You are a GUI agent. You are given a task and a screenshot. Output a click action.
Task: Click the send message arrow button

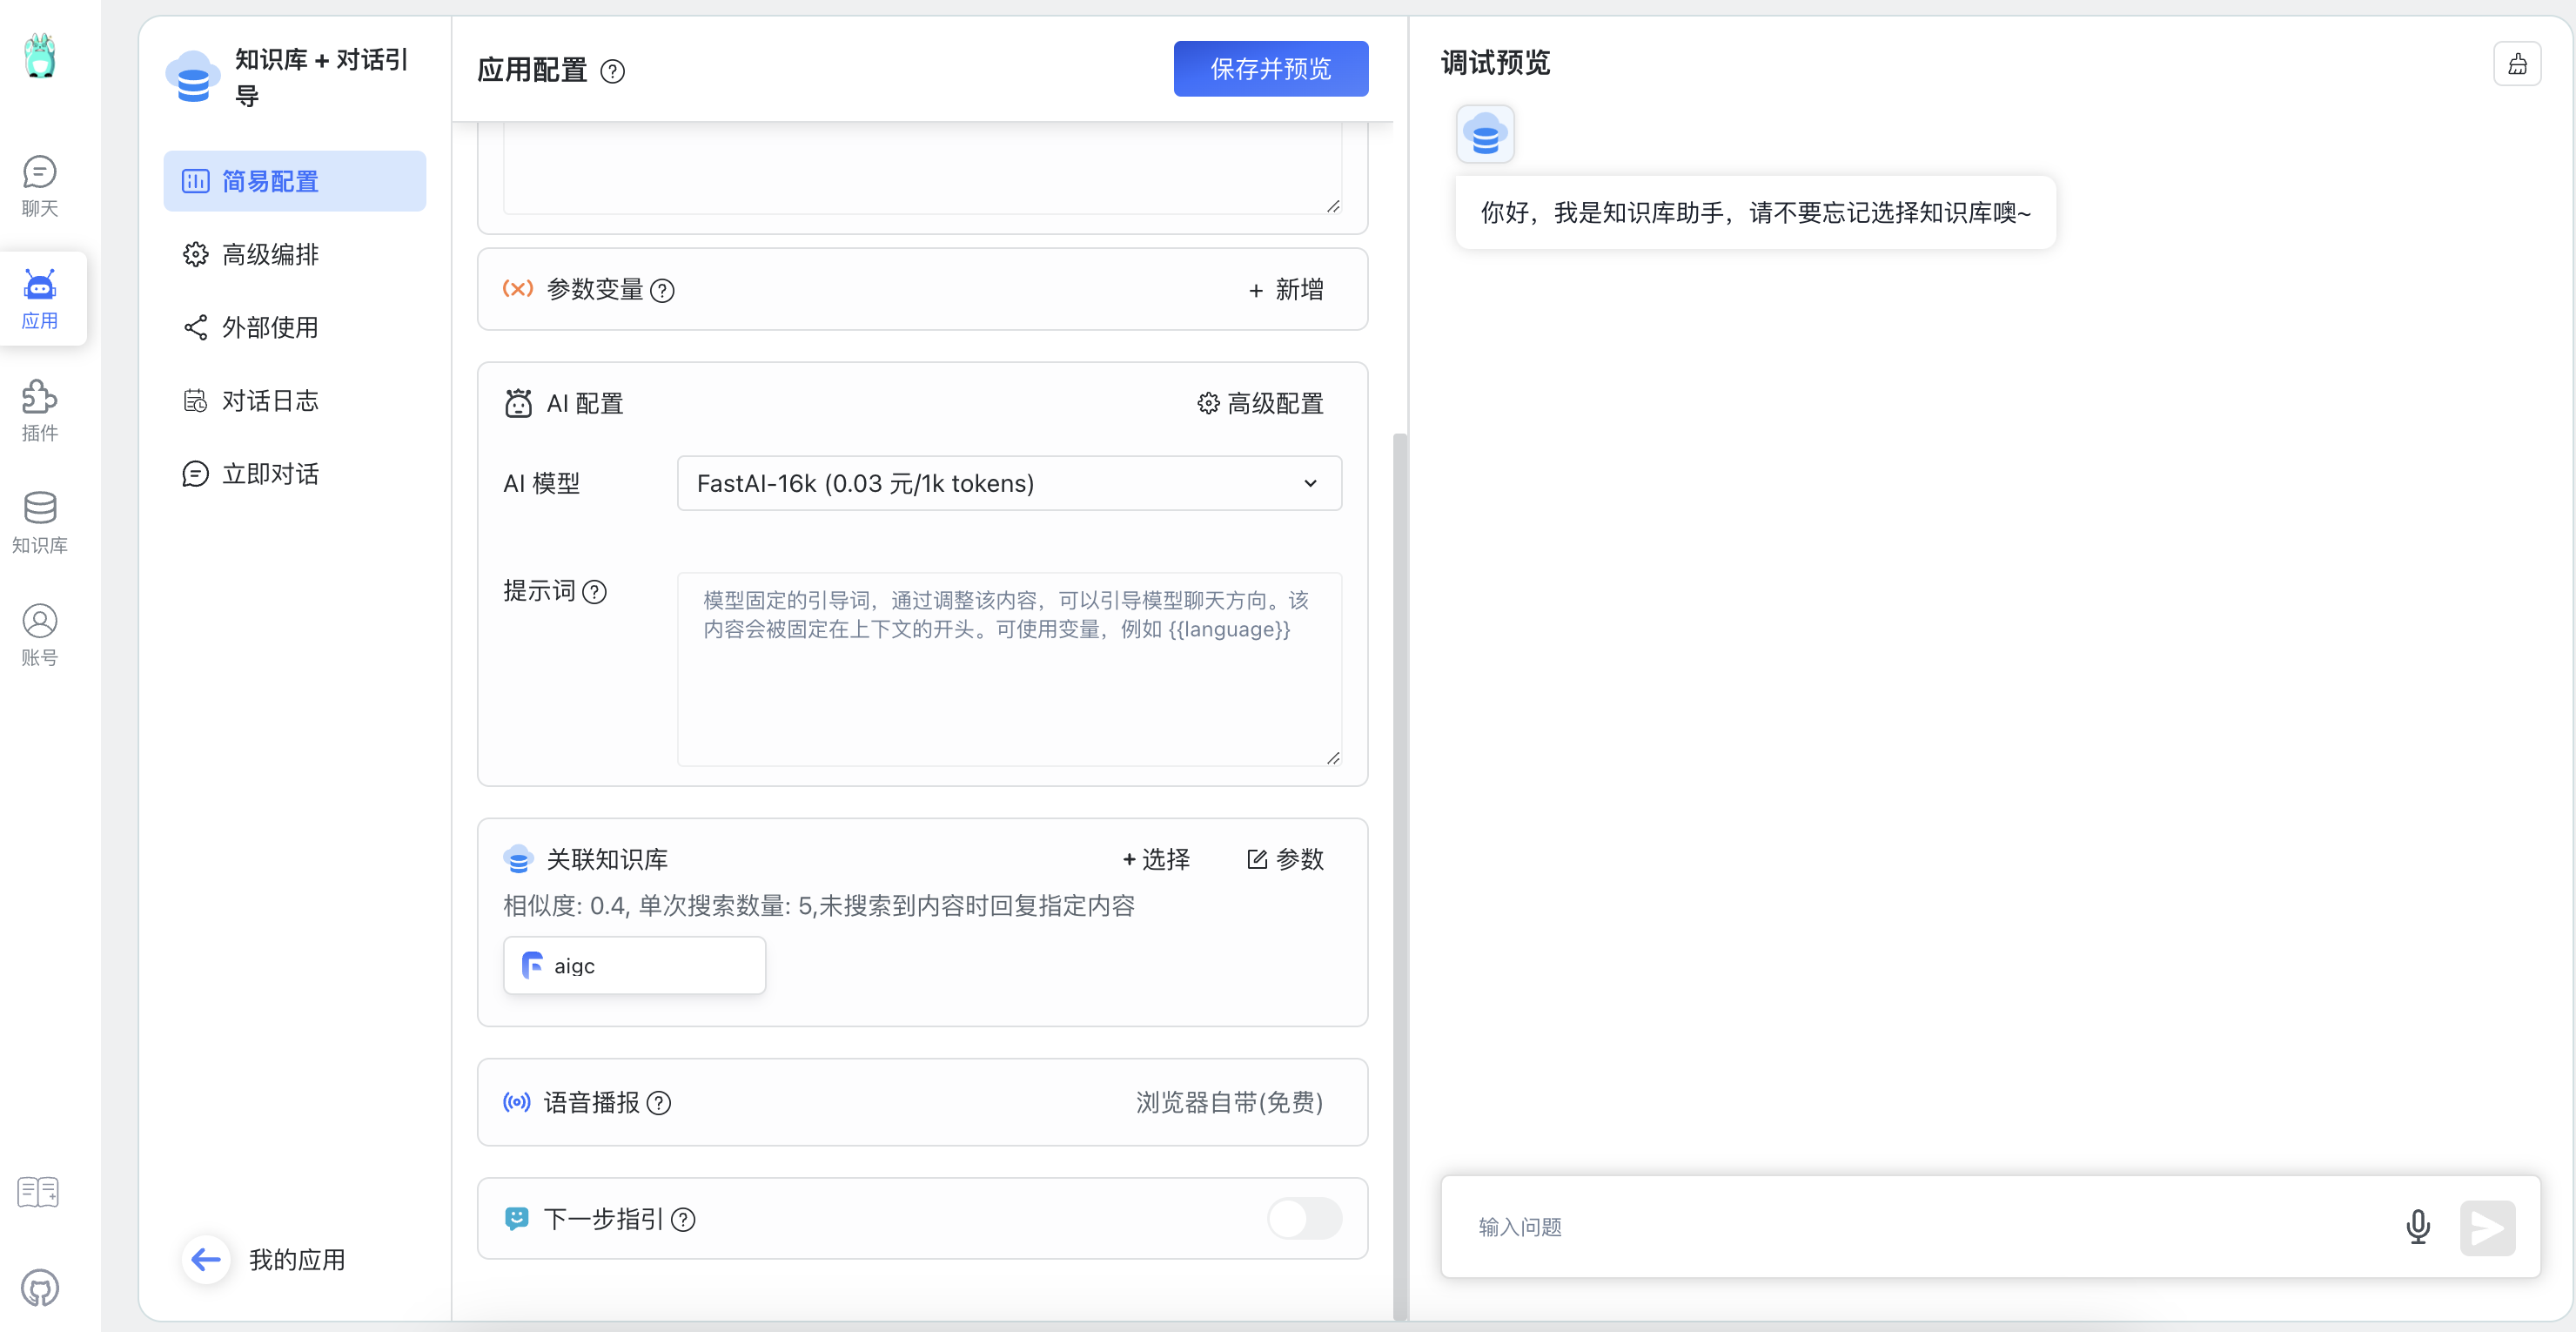coord(2487,1227)
